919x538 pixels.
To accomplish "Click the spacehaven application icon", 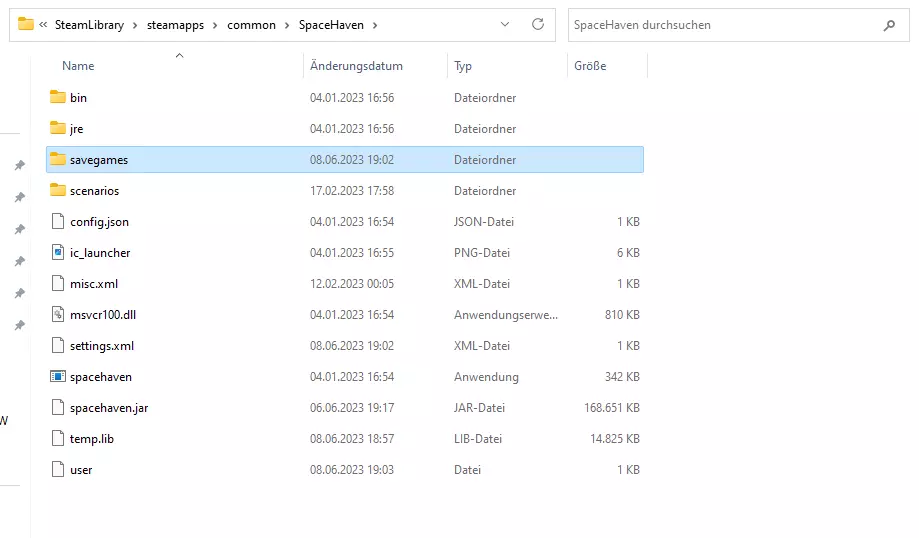I will coord(57,377).
